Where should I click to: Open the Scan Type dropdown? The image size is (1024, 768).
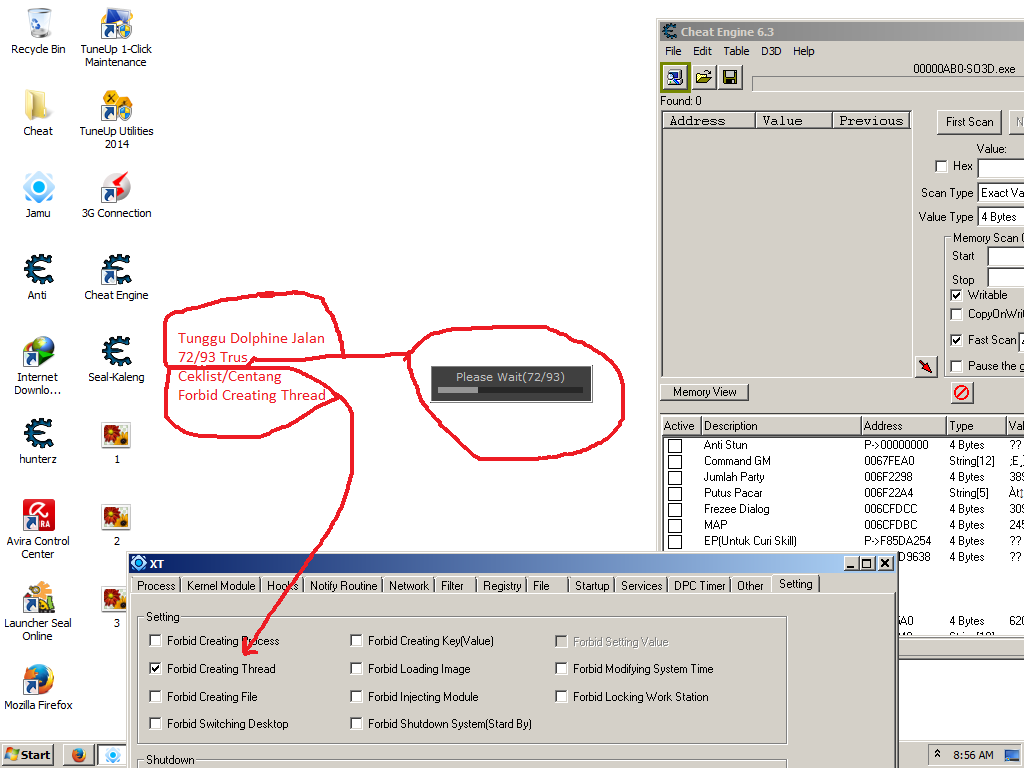(1000, 193)
